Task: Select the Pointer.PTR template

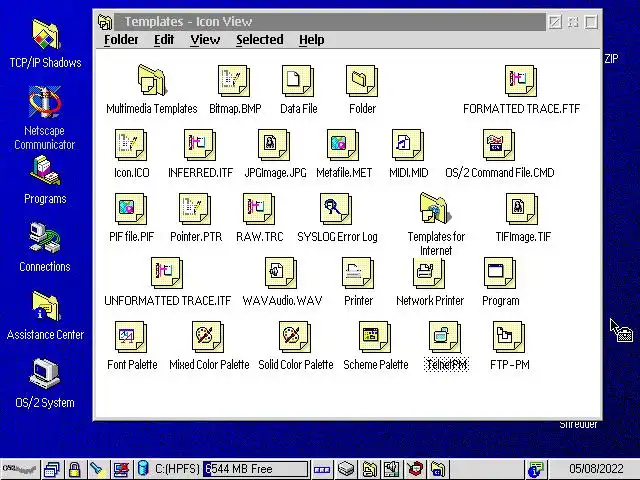Action: 195,209
